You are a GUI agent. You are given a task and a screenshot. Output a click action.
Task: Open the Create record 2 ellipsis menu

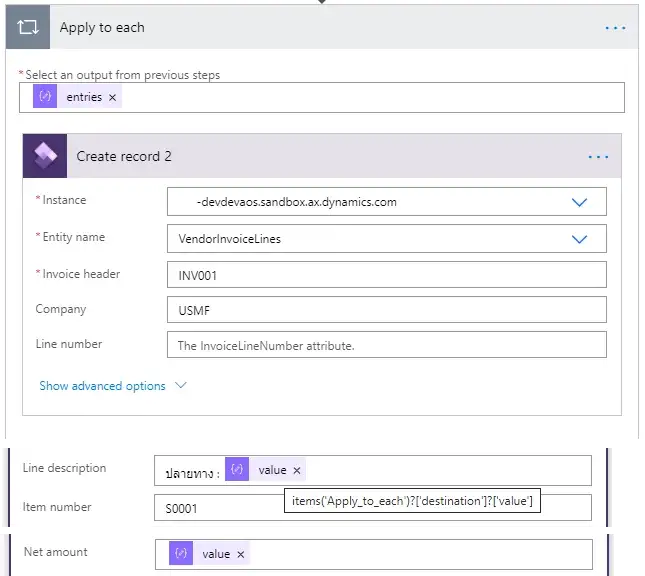(598, 157)
